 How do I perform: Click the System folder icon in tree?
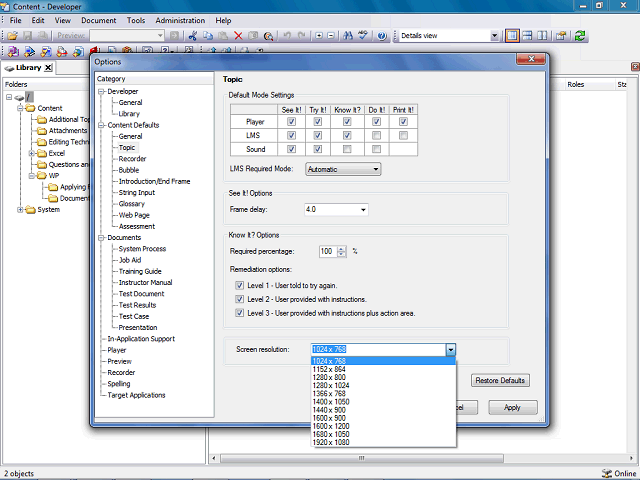point(28,209)
